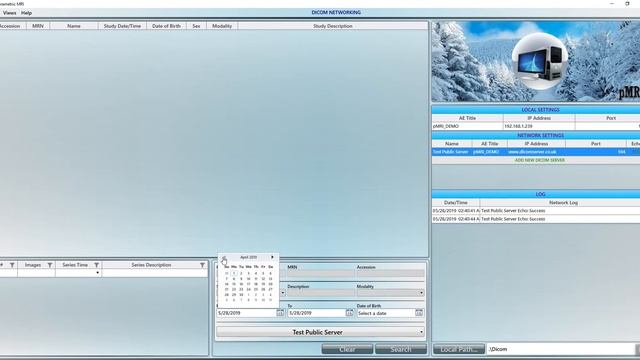
Task: Click the April 2019 calendar month header
Action: [248, 257]
